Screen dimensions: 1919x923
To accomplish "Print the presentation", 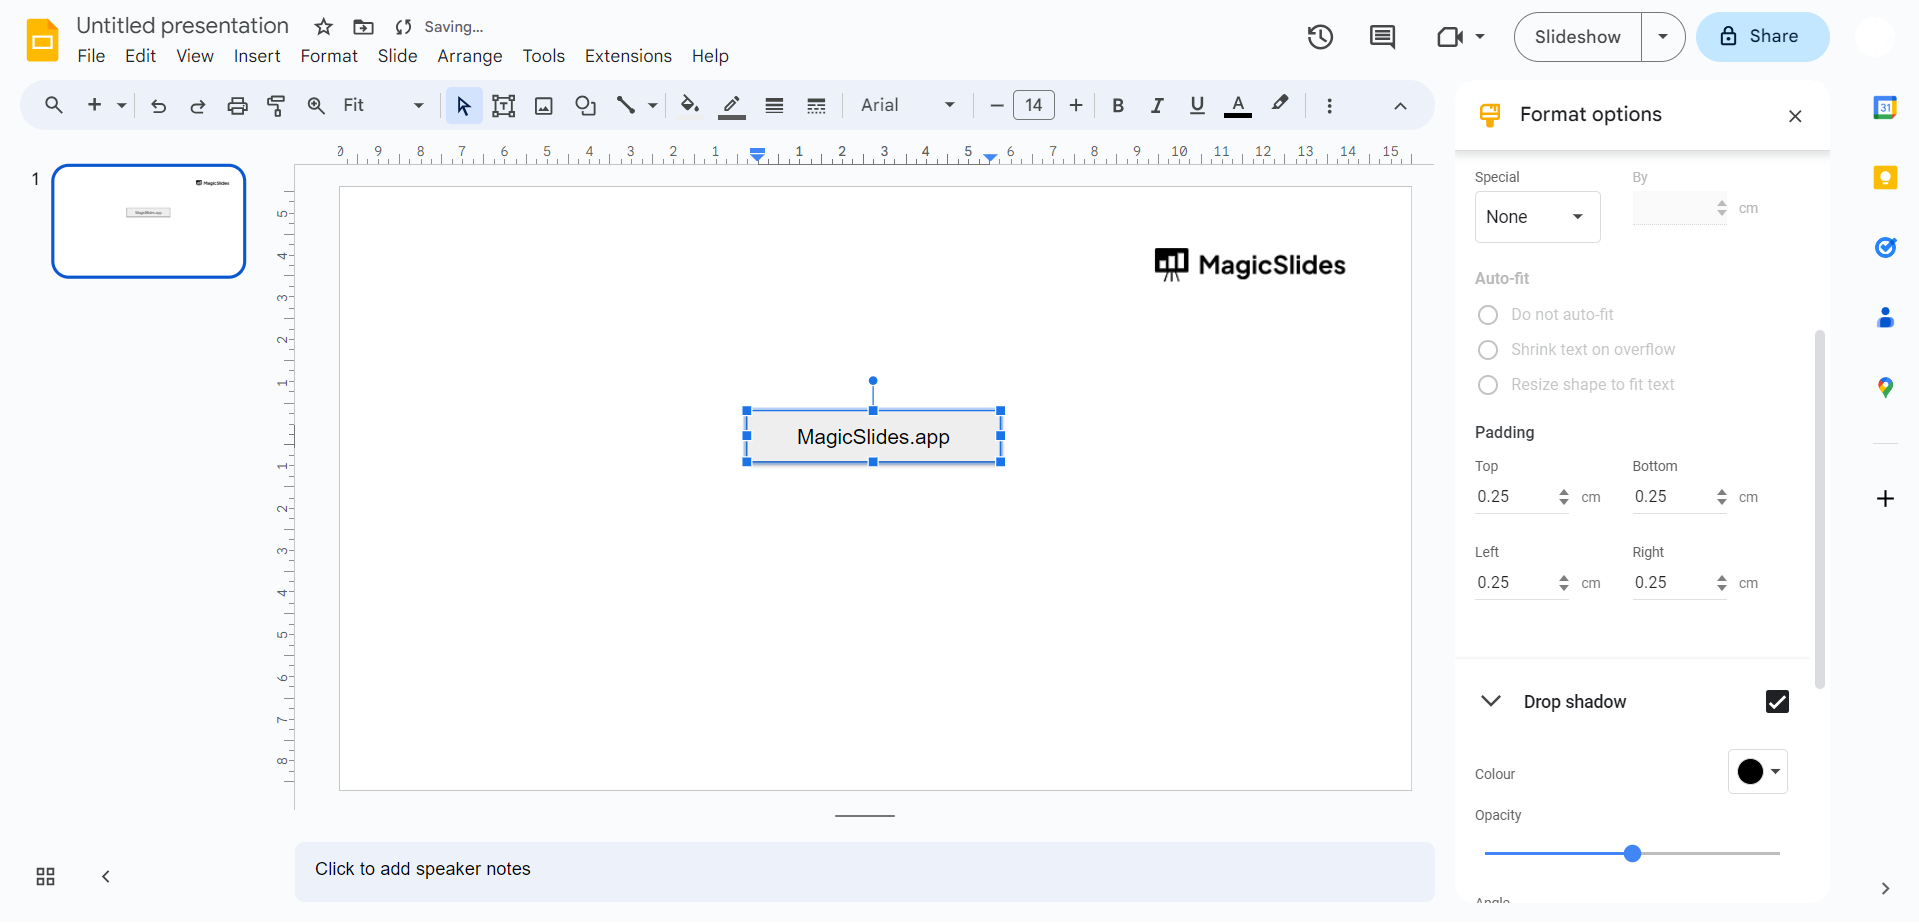I will (237, 105).
